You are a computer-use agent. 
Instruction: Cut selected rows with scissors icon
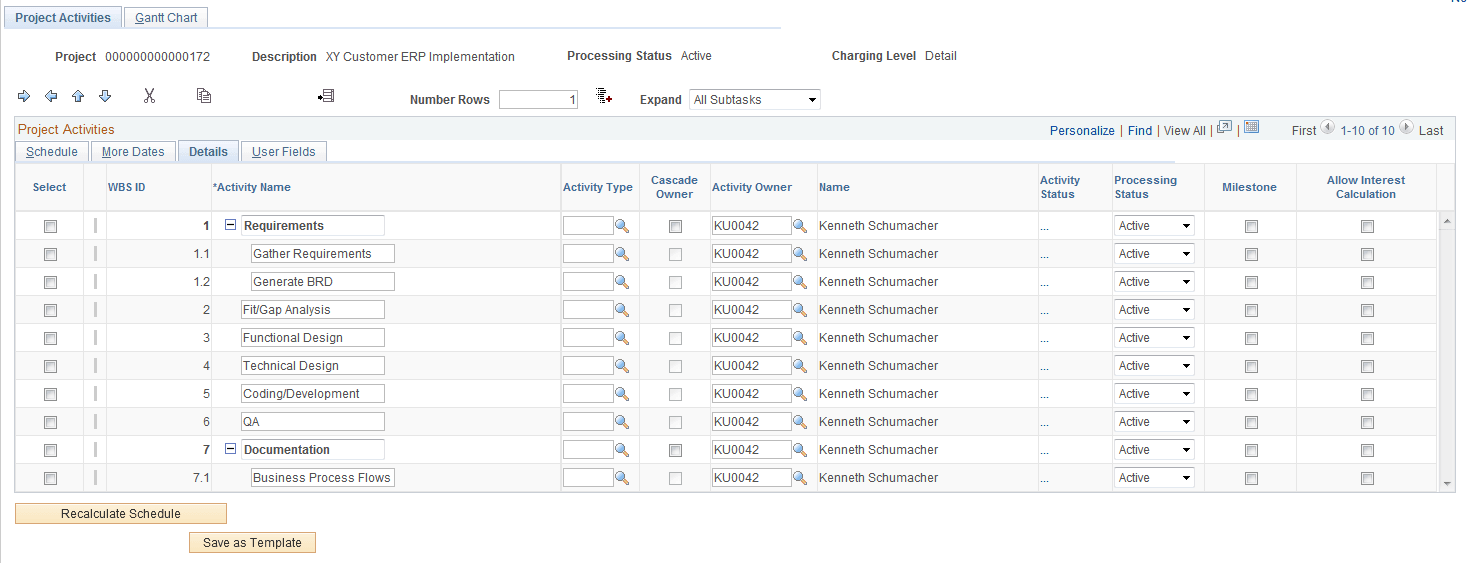pyautogui.click(x=150, y=96)
